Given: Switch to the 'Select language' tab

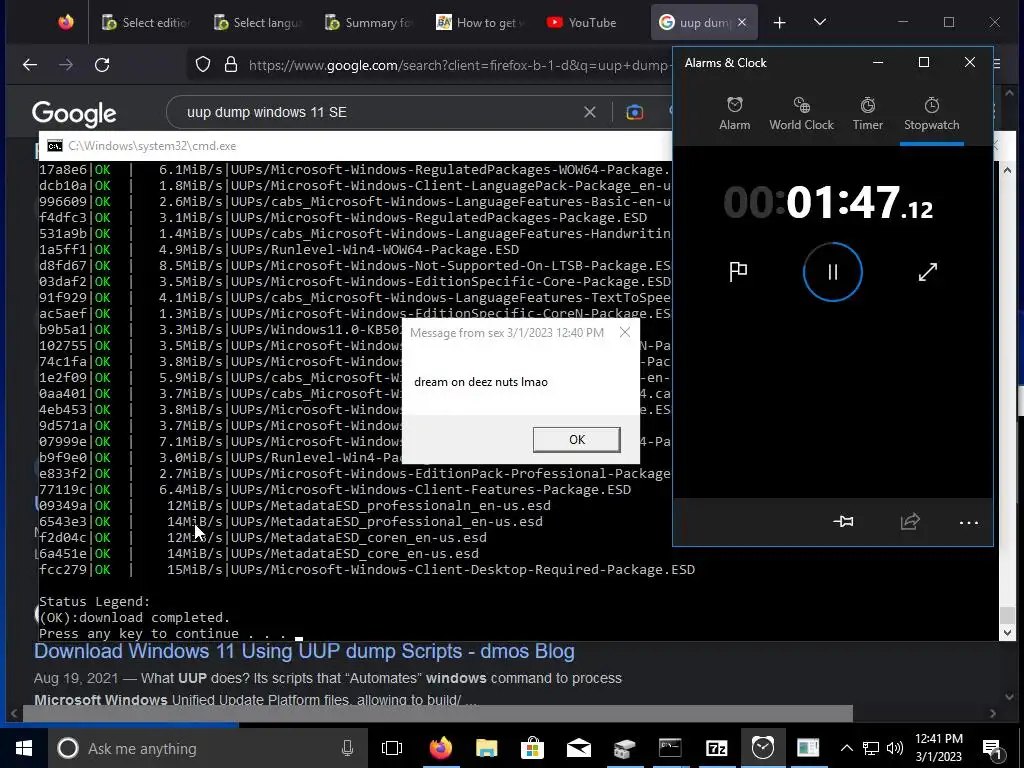Looking at the screenshot, I should coord(257,23).
